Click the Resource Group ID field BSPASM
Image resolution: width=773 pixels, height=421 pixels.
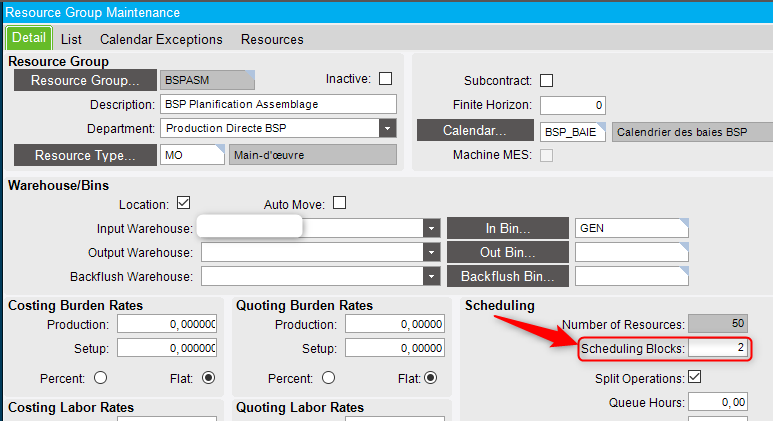[x=207, y=80]
